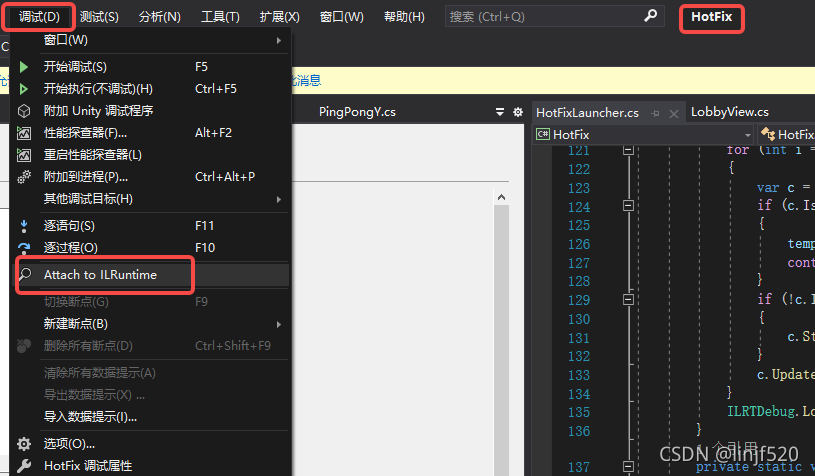Click the HotFix solution name button

coord(712,17)
